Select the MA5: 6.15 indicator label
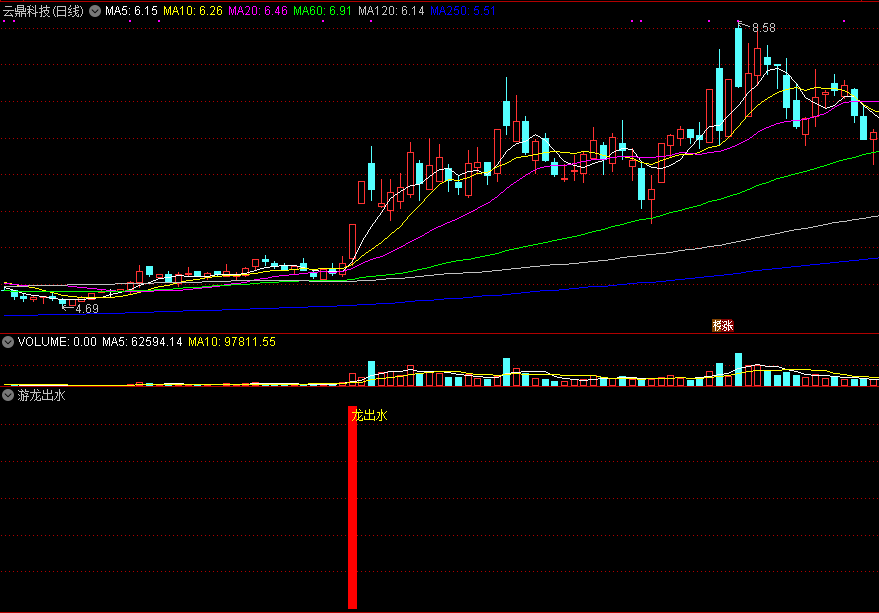This screenshot has width=879, height=613. pos(131,11)
